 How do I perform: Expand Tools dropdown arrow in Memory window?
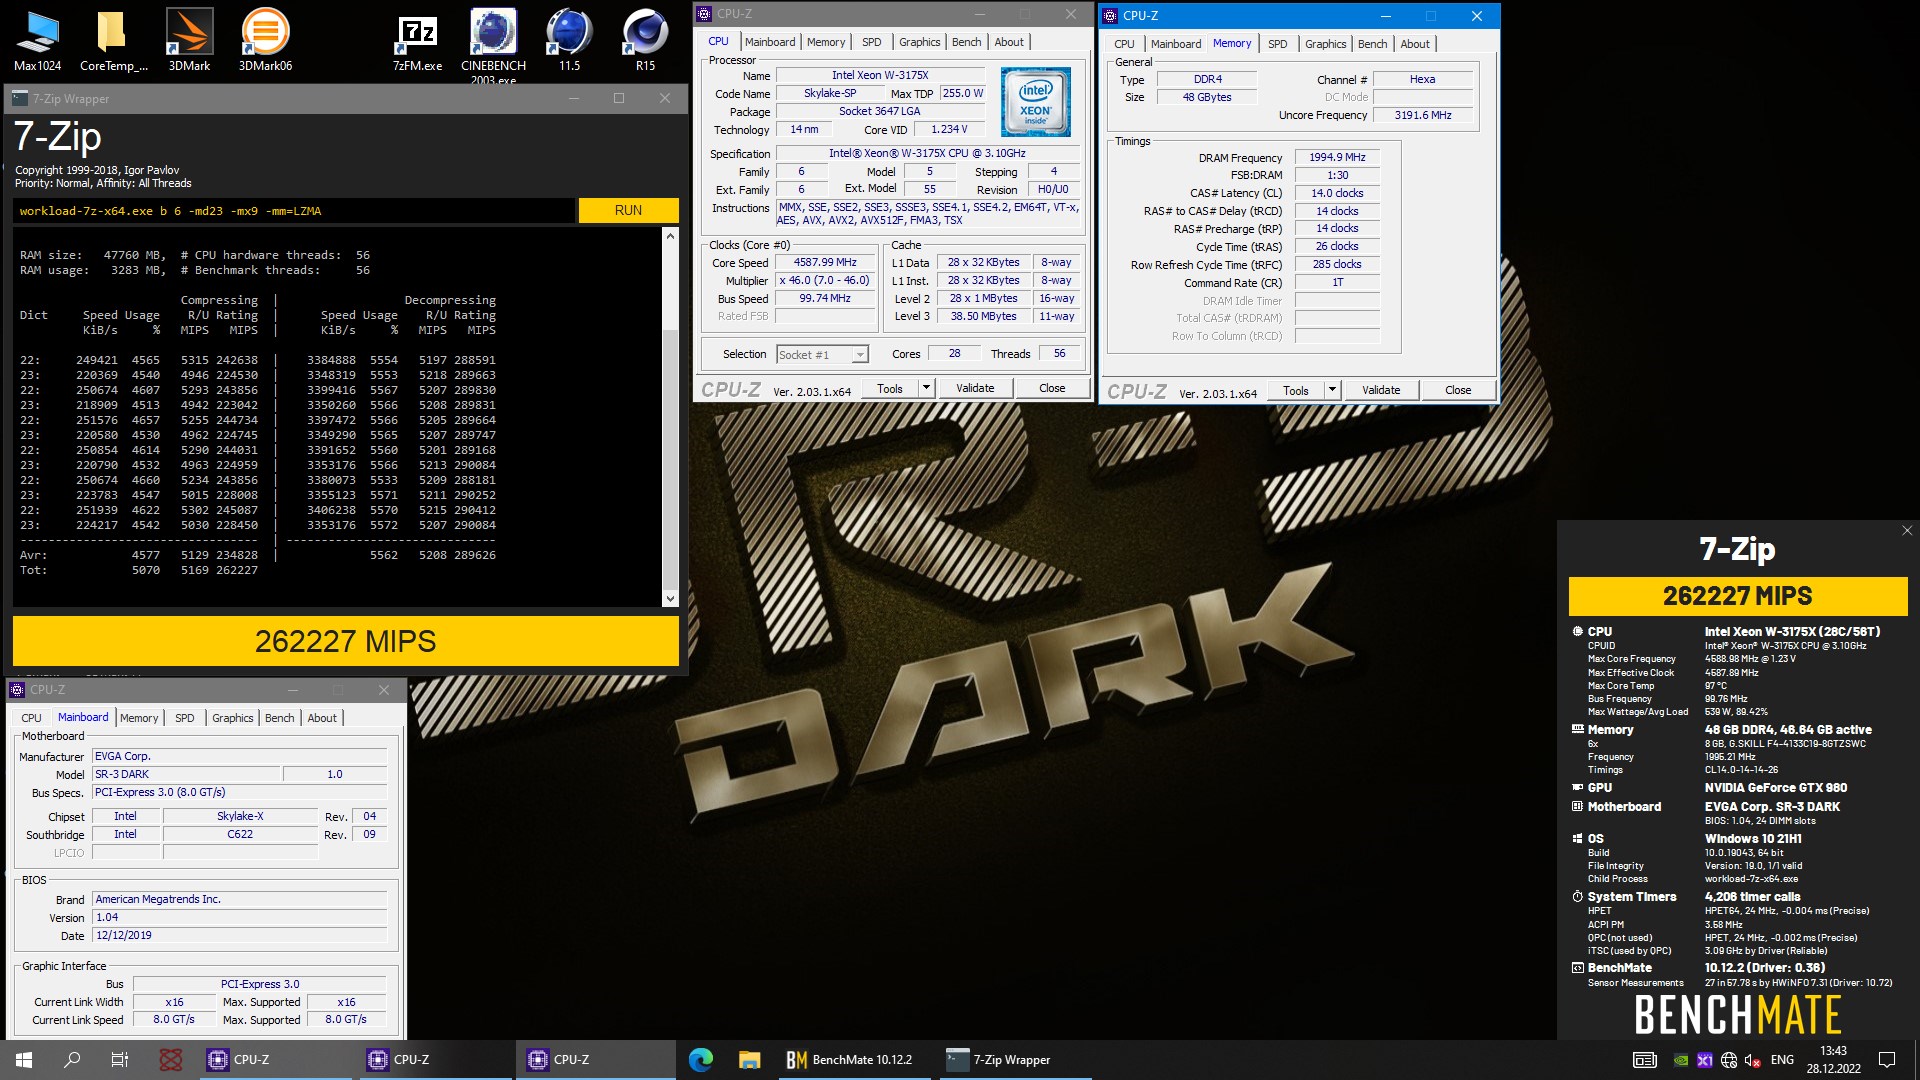pyautogui.click(x=1332, y=390)
